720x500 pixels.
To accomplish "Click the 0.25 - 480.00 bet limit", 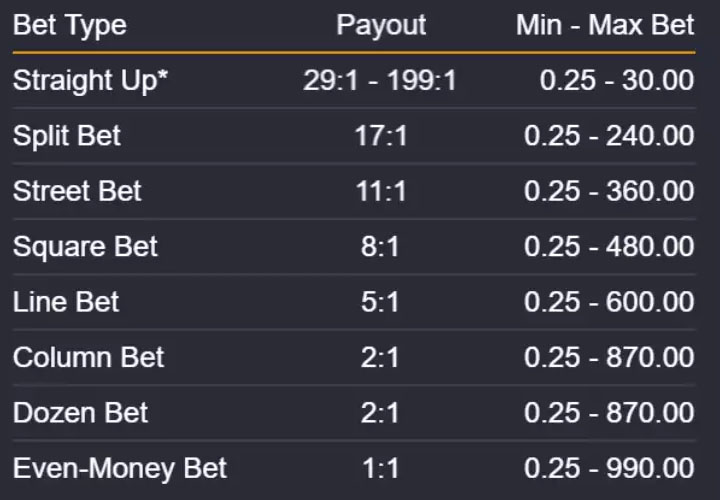I will 609,247.
